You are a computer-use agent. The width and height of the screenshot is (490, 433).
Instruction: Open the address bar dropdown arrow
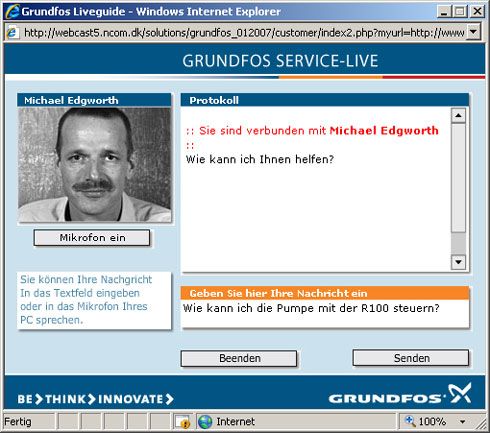click(473, 32)
